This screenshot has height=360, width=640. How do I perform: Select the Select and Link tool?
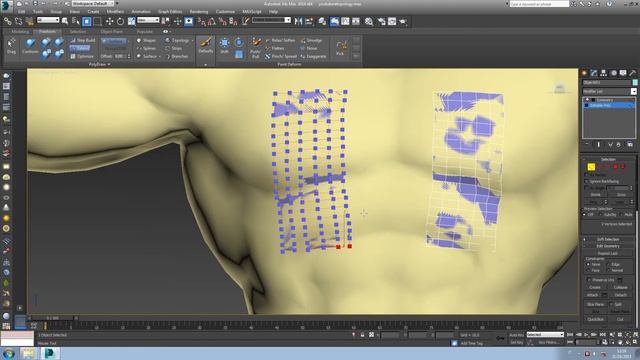tap(8, 21)
